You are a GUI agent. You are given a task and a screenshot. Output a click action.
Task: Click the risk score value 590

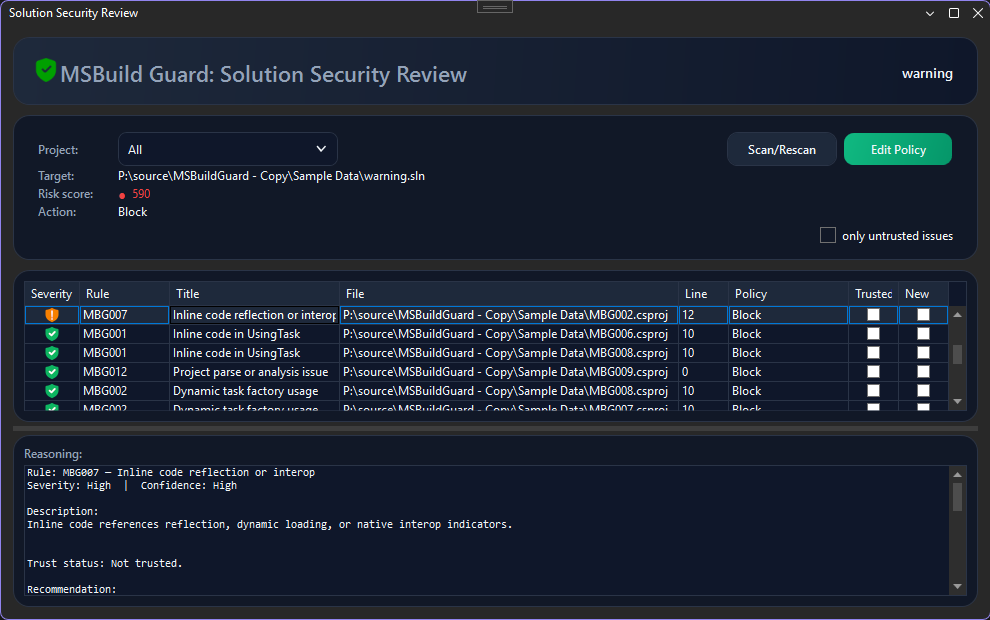pyautogui.click(x=141, y=194)
